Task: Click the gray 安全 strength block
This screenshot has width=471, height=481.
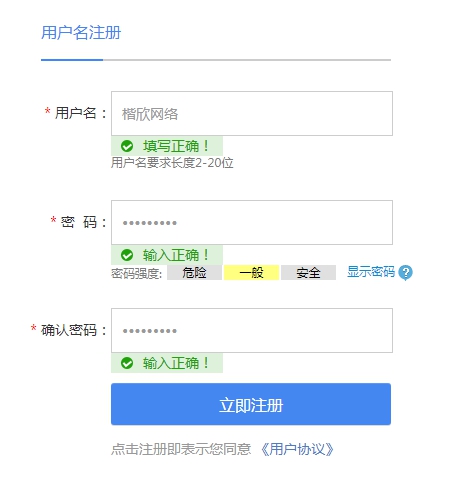Action: coord(308,273)
